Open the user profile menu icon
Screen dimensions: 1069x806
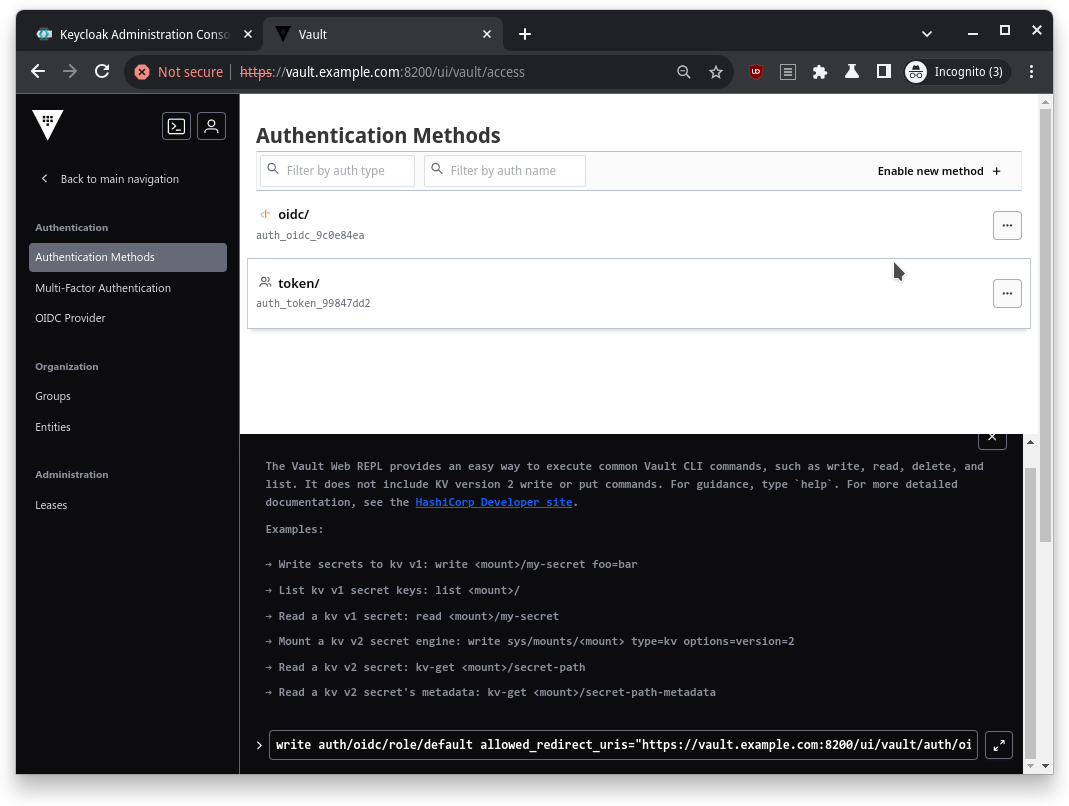click(x=211, y=126)
